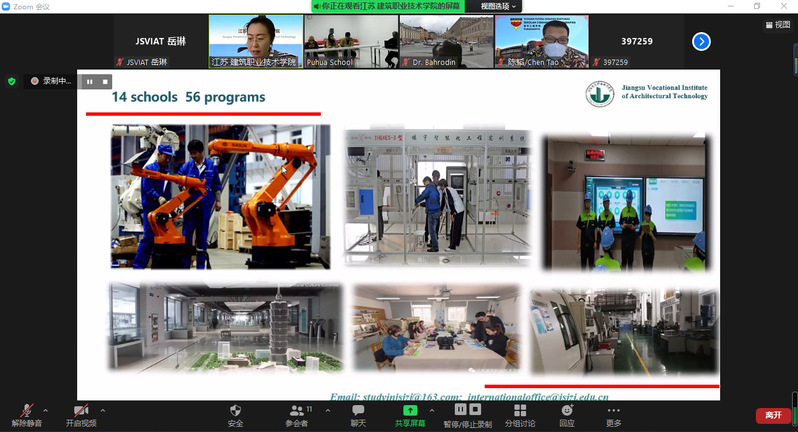Open the 回应 reactions icon

click(x=567, y=412)
